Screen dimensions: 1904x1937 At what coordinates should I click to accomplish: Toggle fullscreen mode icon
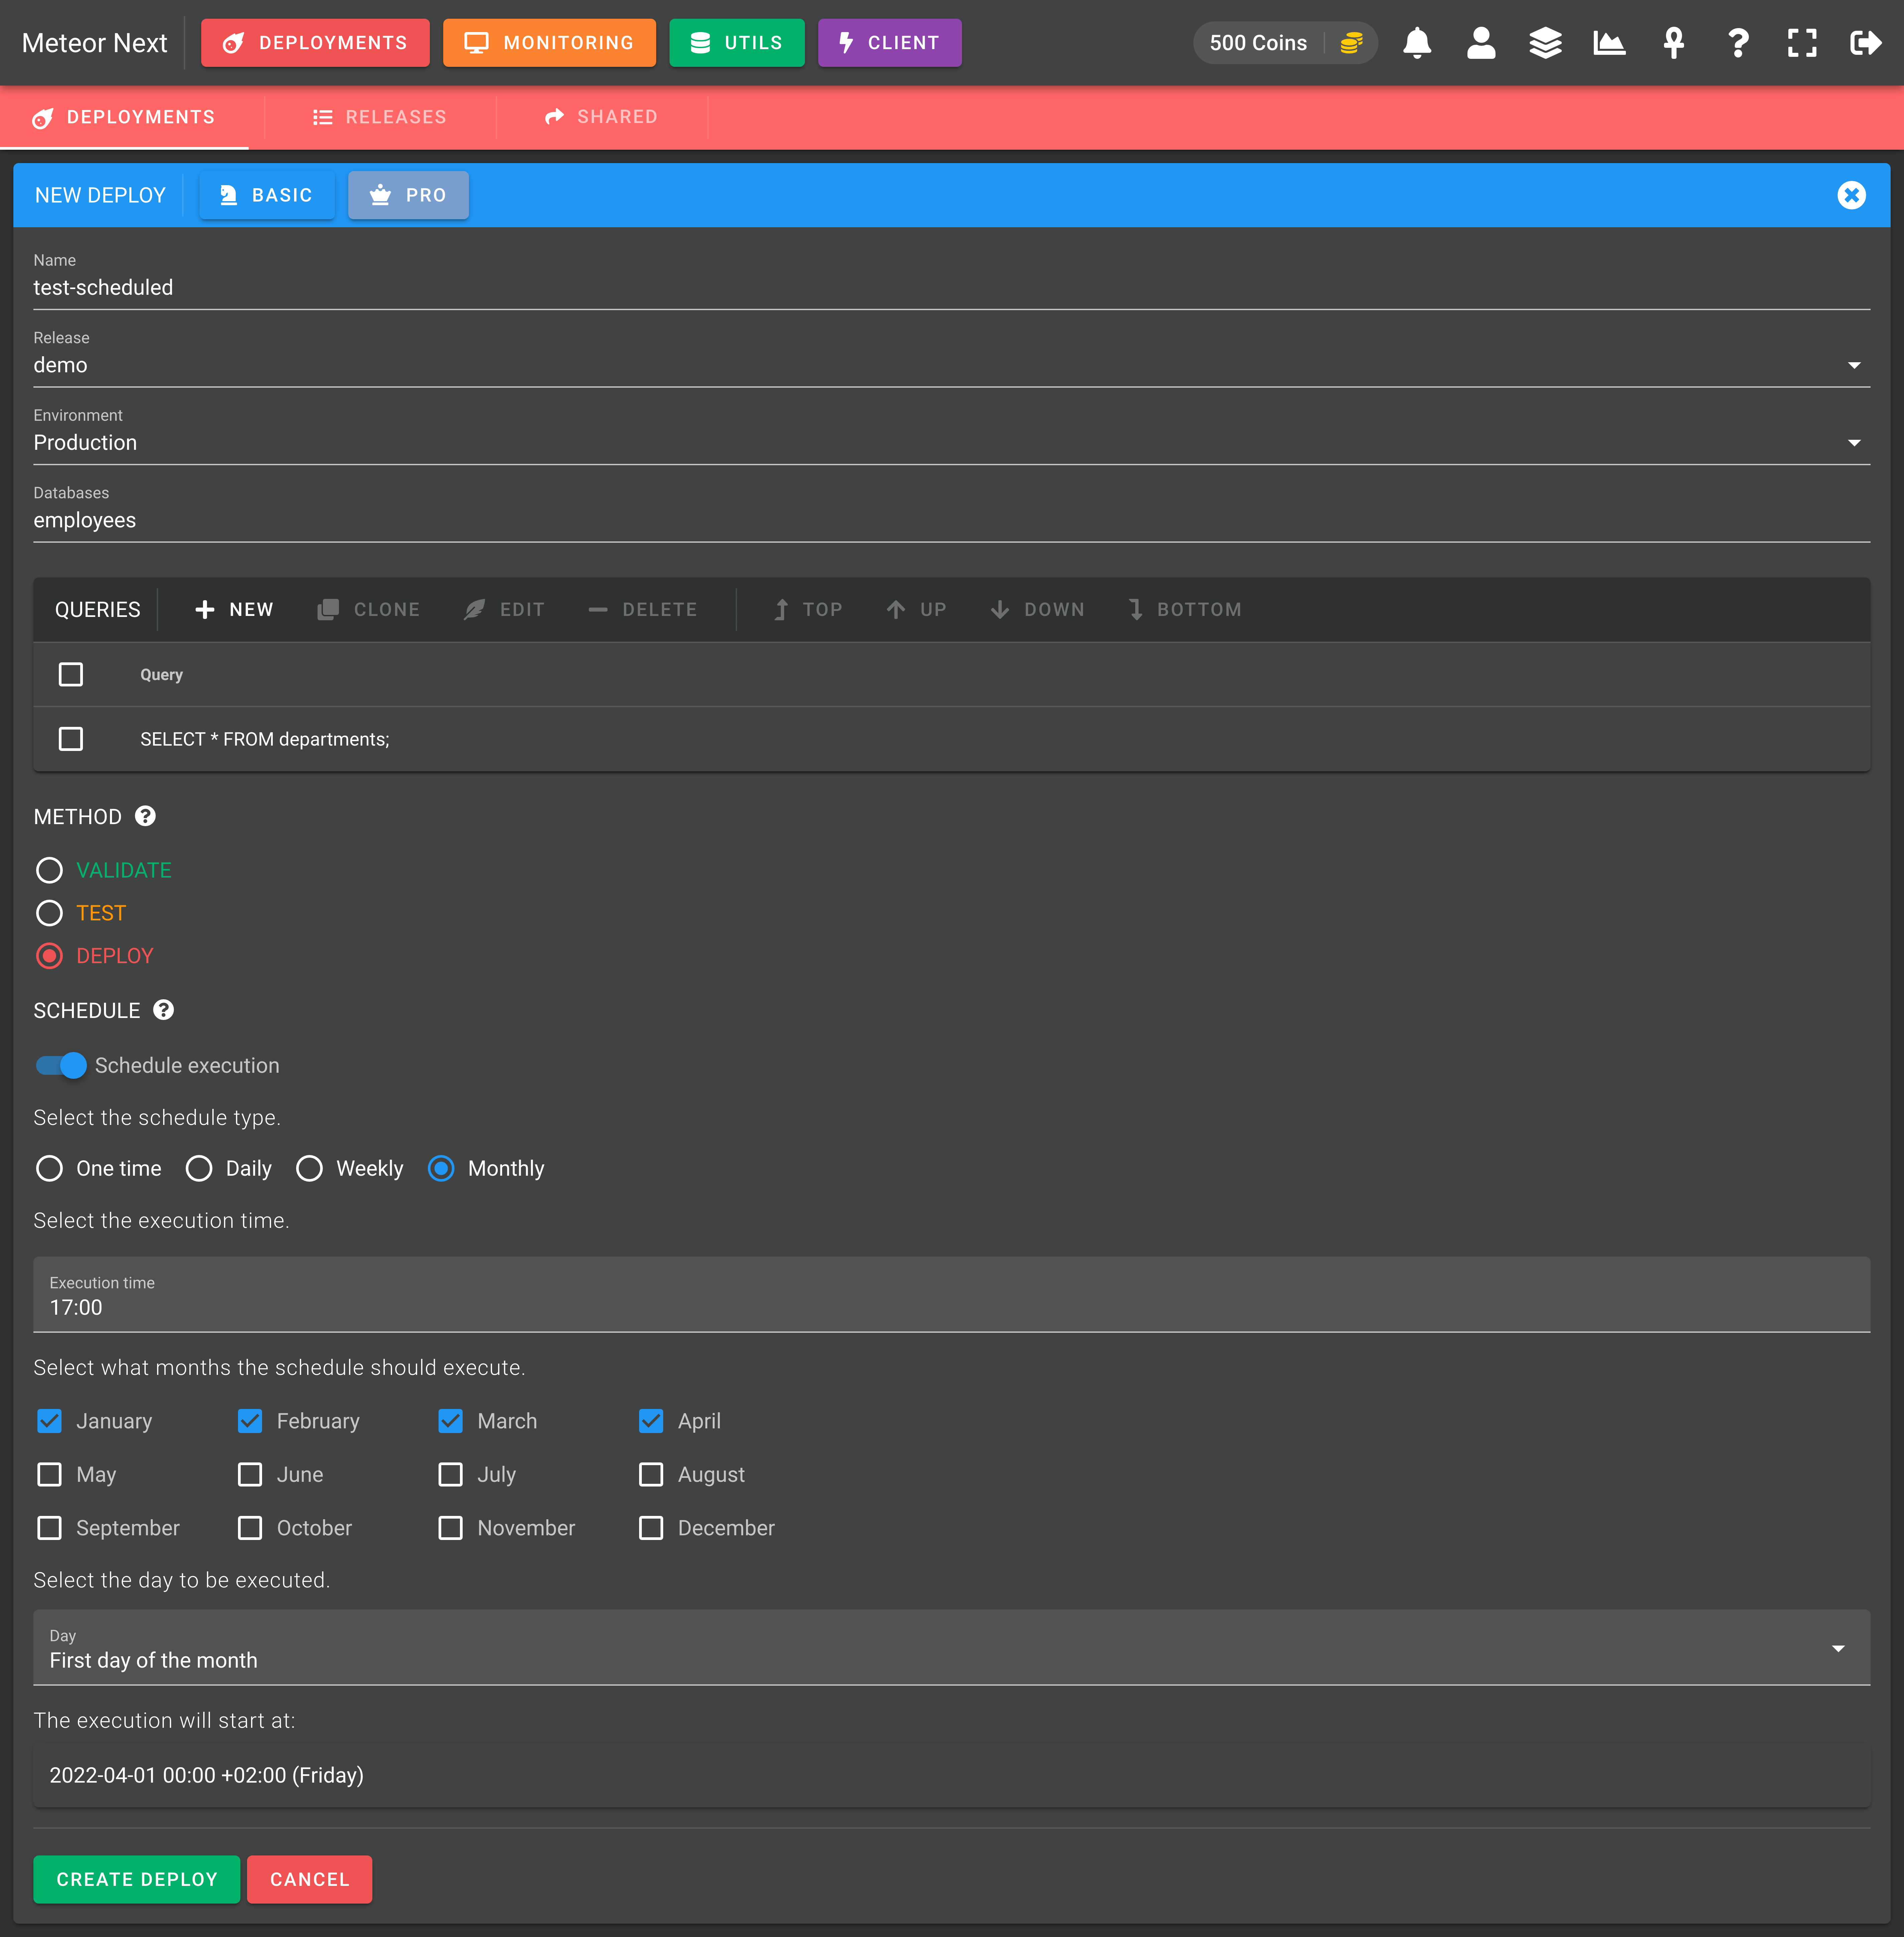(1802, 43)
